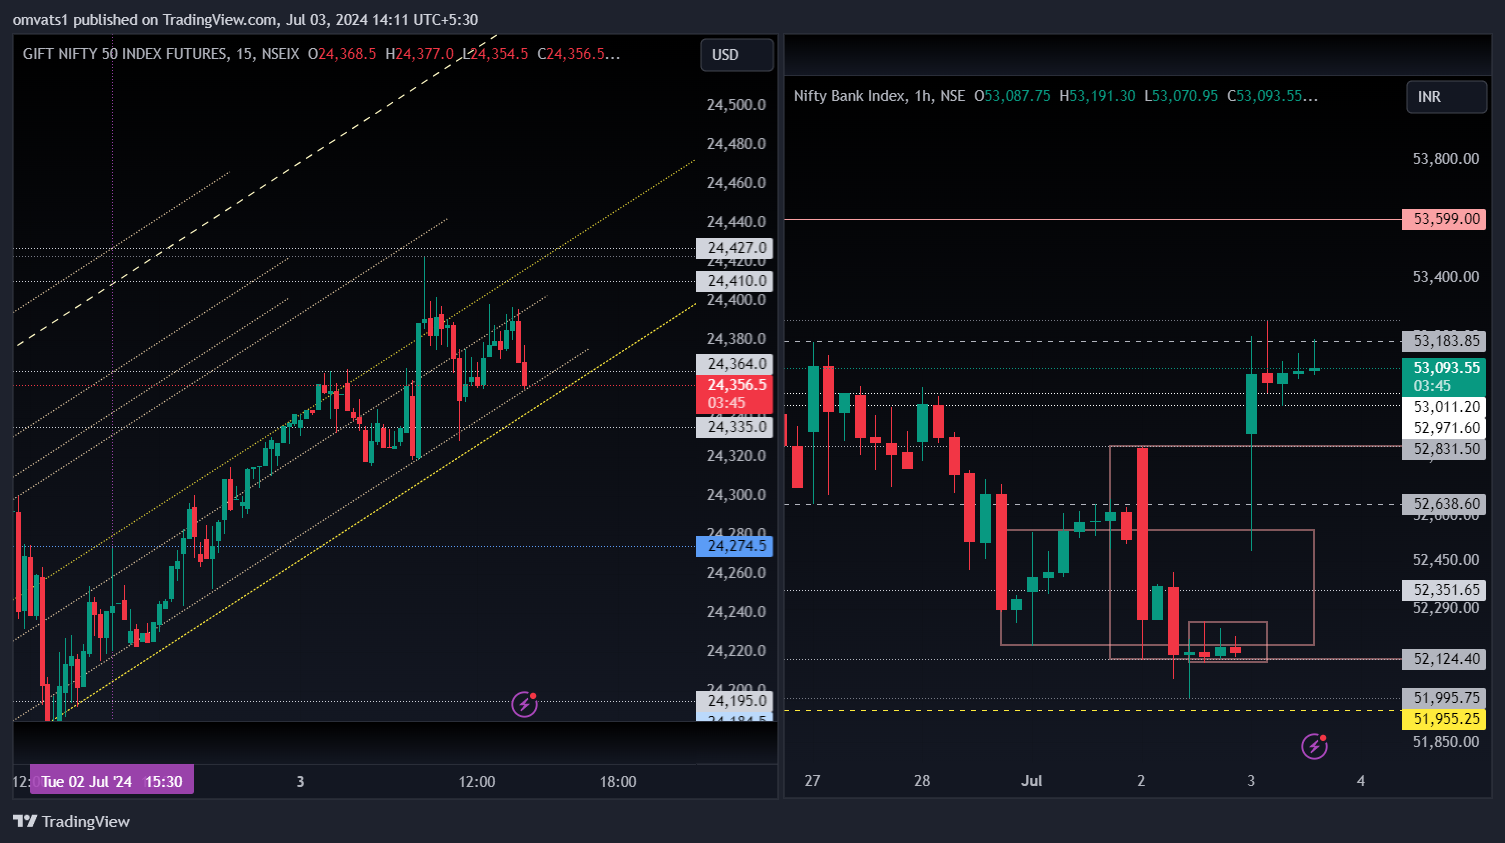Select the 24,195.0 price label
The width and height of the screenshot is (1505, 843).
point(735,701)
